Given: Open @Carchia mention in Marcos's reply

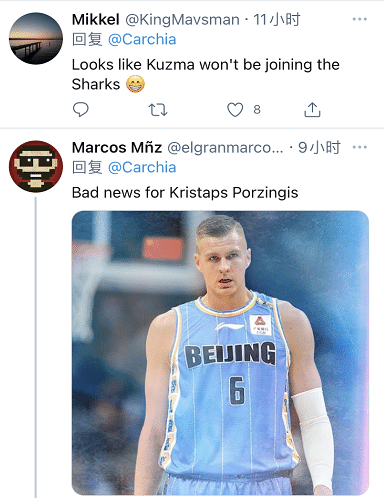Looking at the screenshot, I should coord(142,167).
